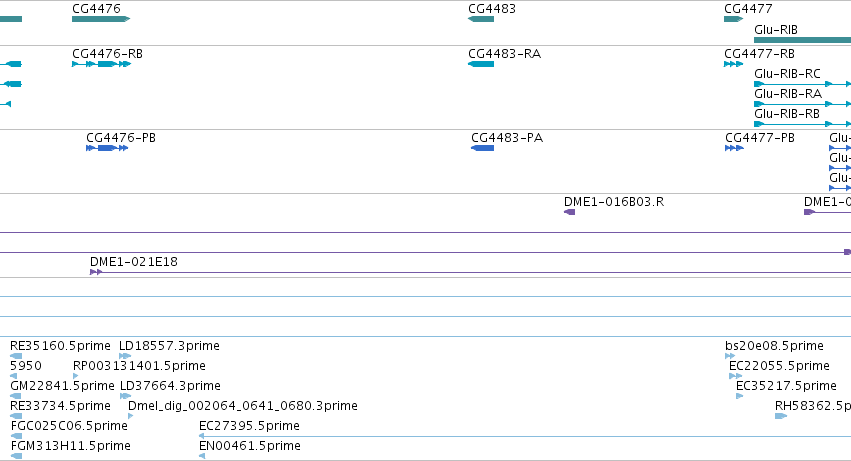The image size is (851, 461).
Task: Select the CG4483-RA transcript glyph
Action: point(481,64)
